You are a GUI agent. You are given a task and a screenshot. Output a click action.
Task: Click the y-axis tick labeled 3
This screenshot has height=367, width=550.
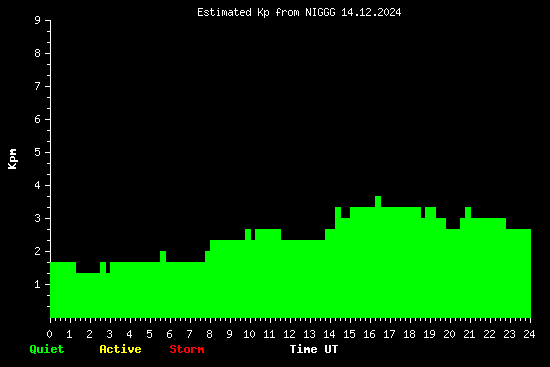(38, 218)
